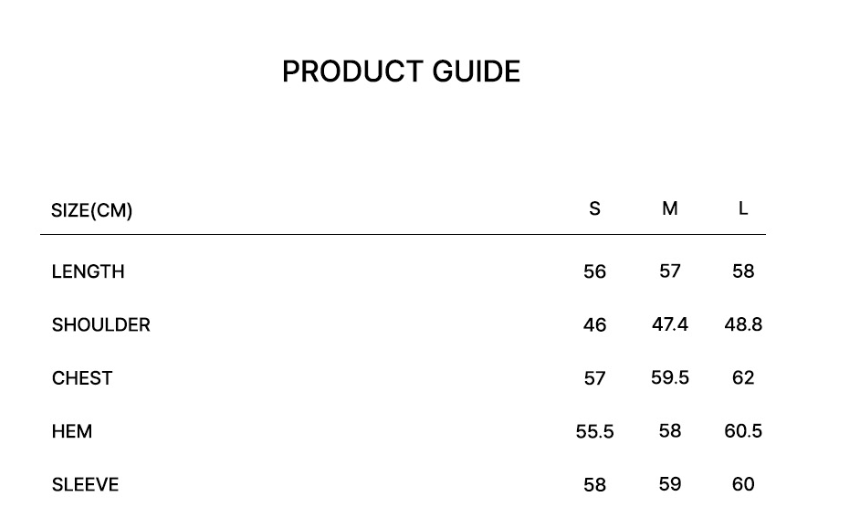Click the SHOULDER row label

[101, 325]
